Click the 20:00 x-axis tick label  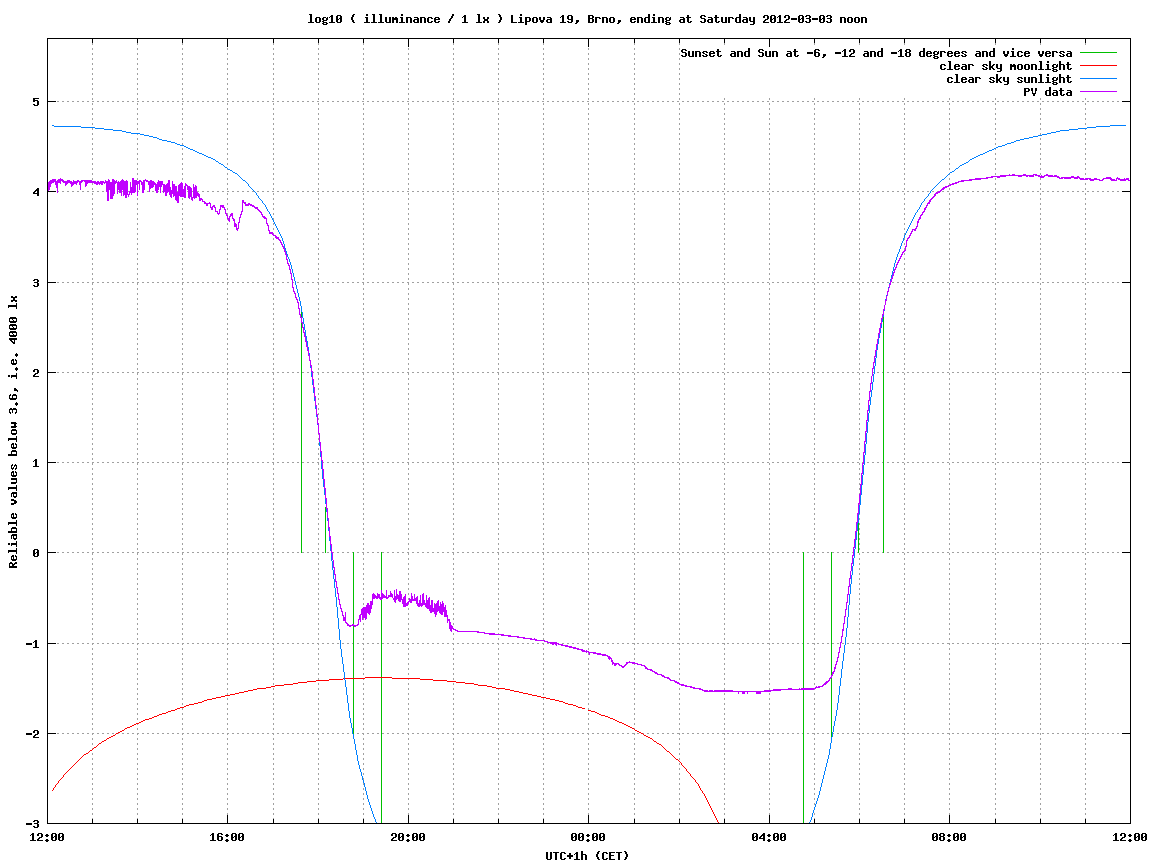pos(408,837)
